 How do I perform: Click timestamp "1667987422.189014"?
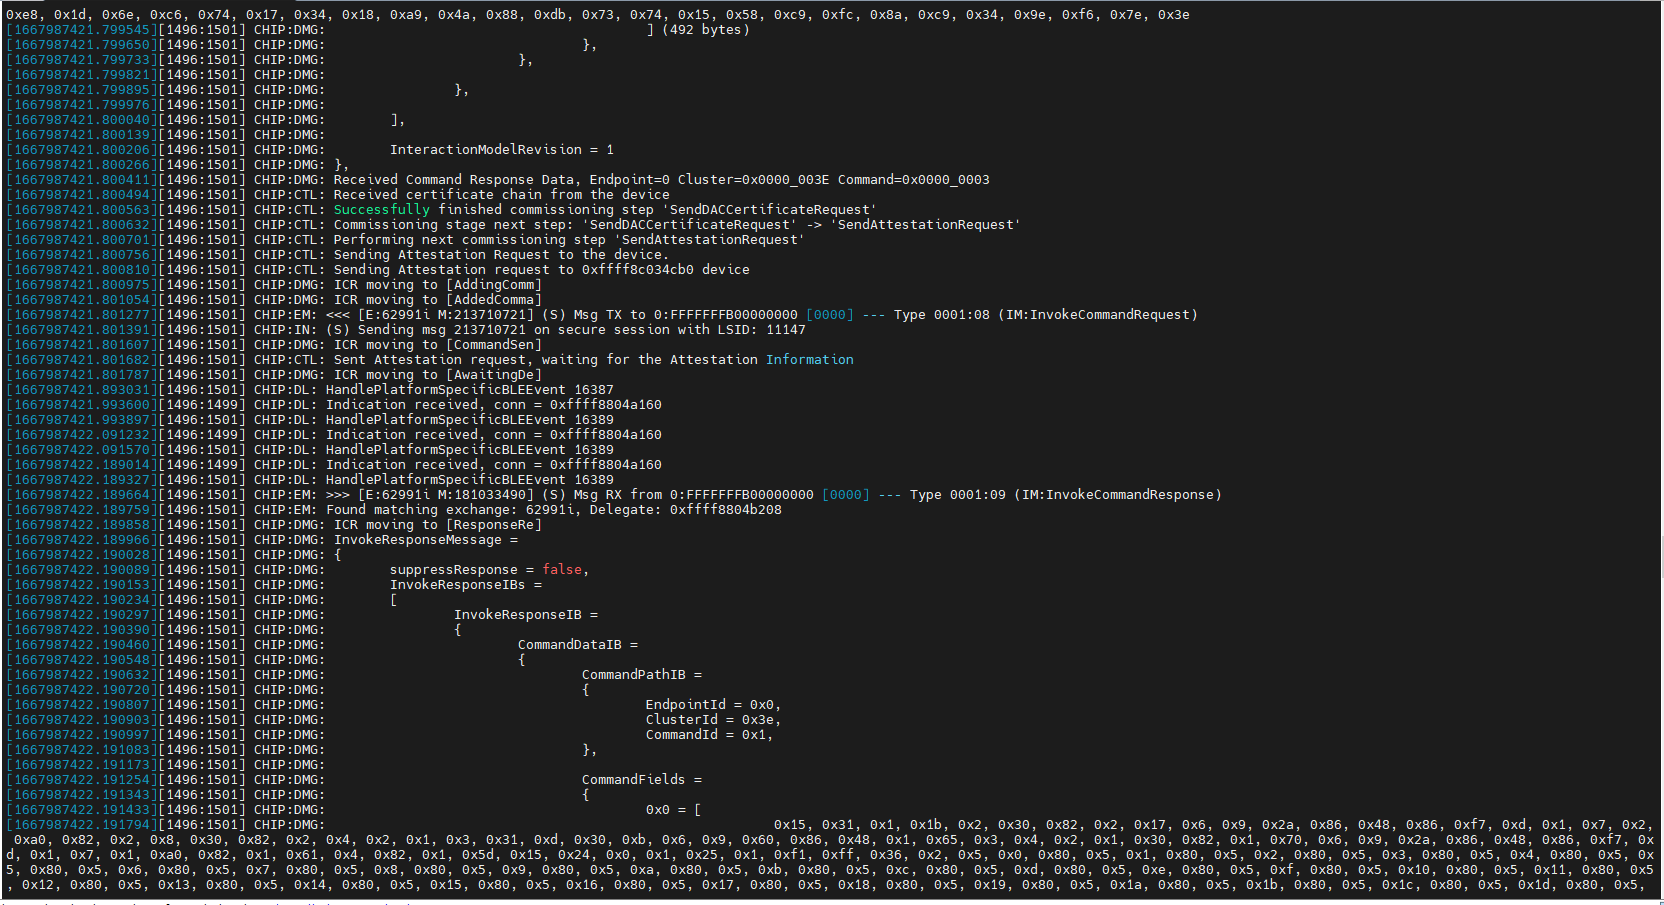(82, 465)
